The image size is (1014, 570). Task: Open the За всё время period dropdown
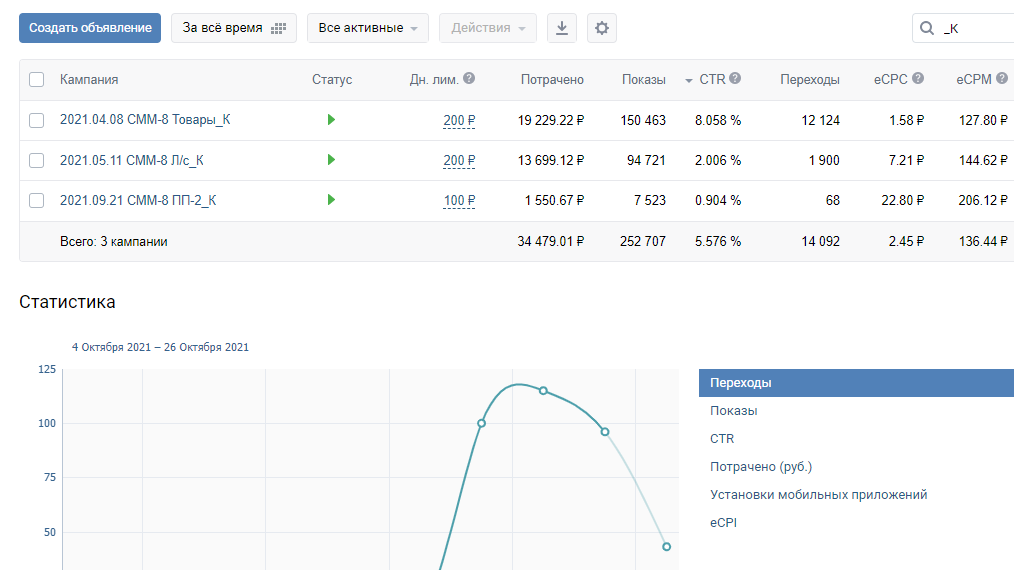point(233,28)
